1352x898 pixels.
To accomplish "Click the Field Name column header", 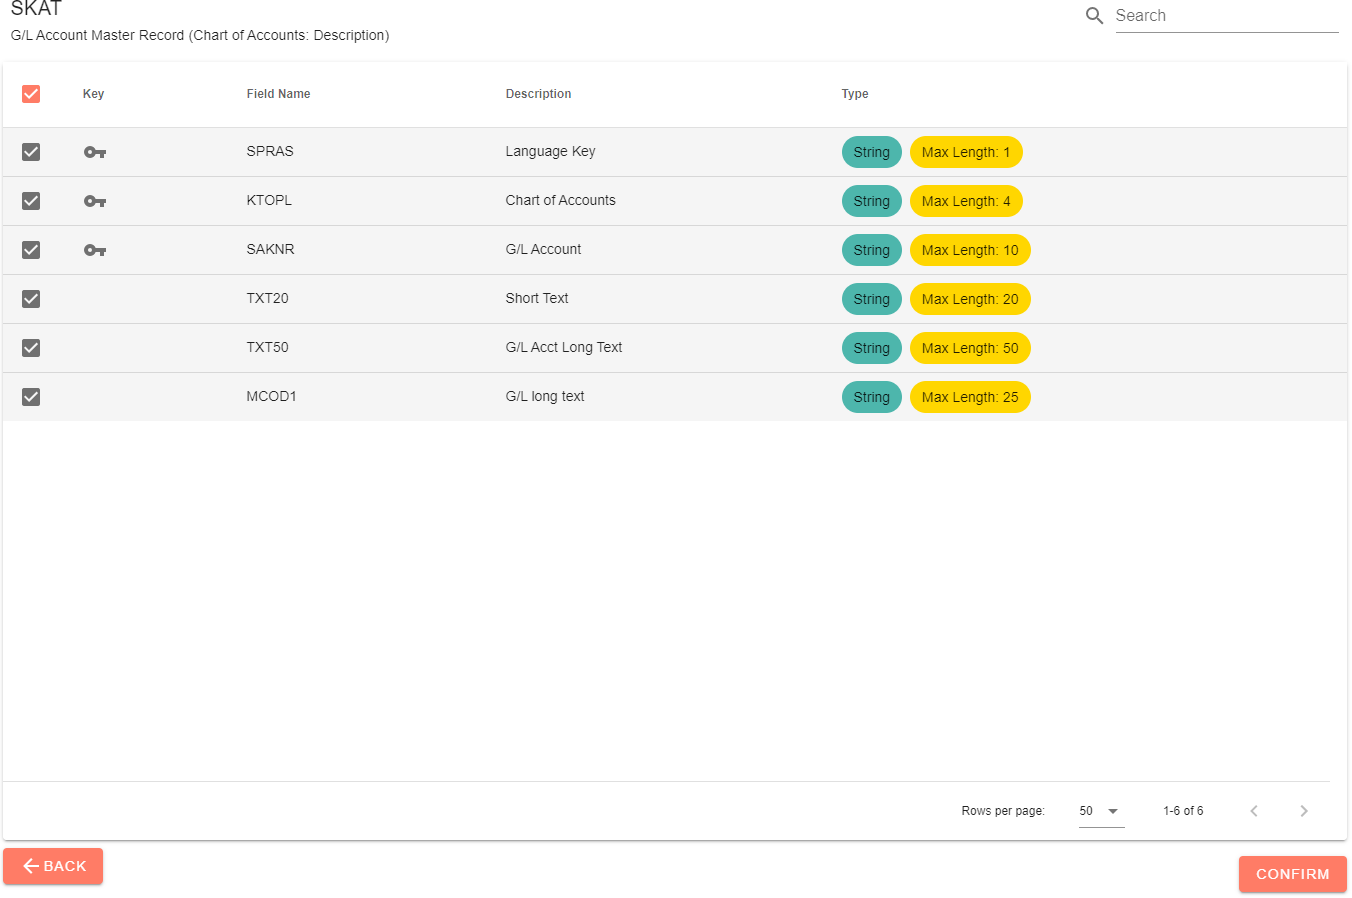I will 279,93.
